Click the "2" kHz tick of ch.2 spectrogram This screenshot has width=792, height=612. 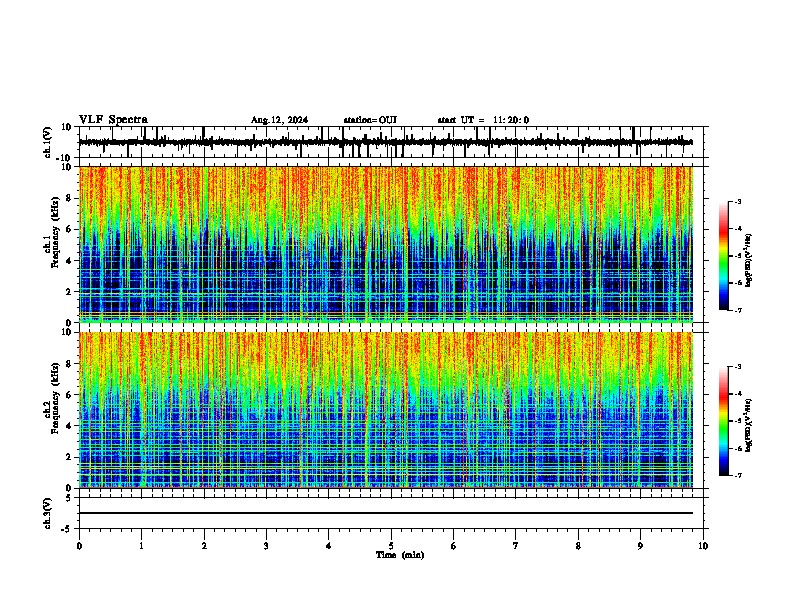tap(70, 457)
